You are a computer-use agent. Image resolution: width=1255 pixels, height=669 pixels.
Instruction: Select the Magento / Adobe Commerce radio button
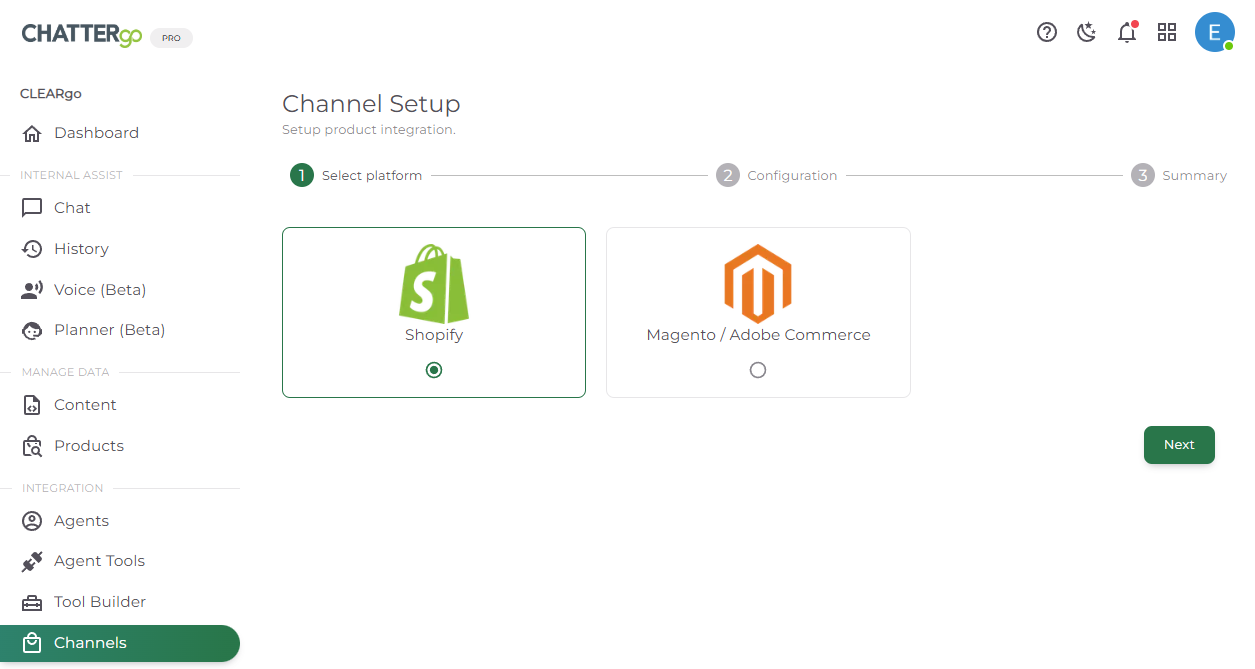tap(758, 370)
